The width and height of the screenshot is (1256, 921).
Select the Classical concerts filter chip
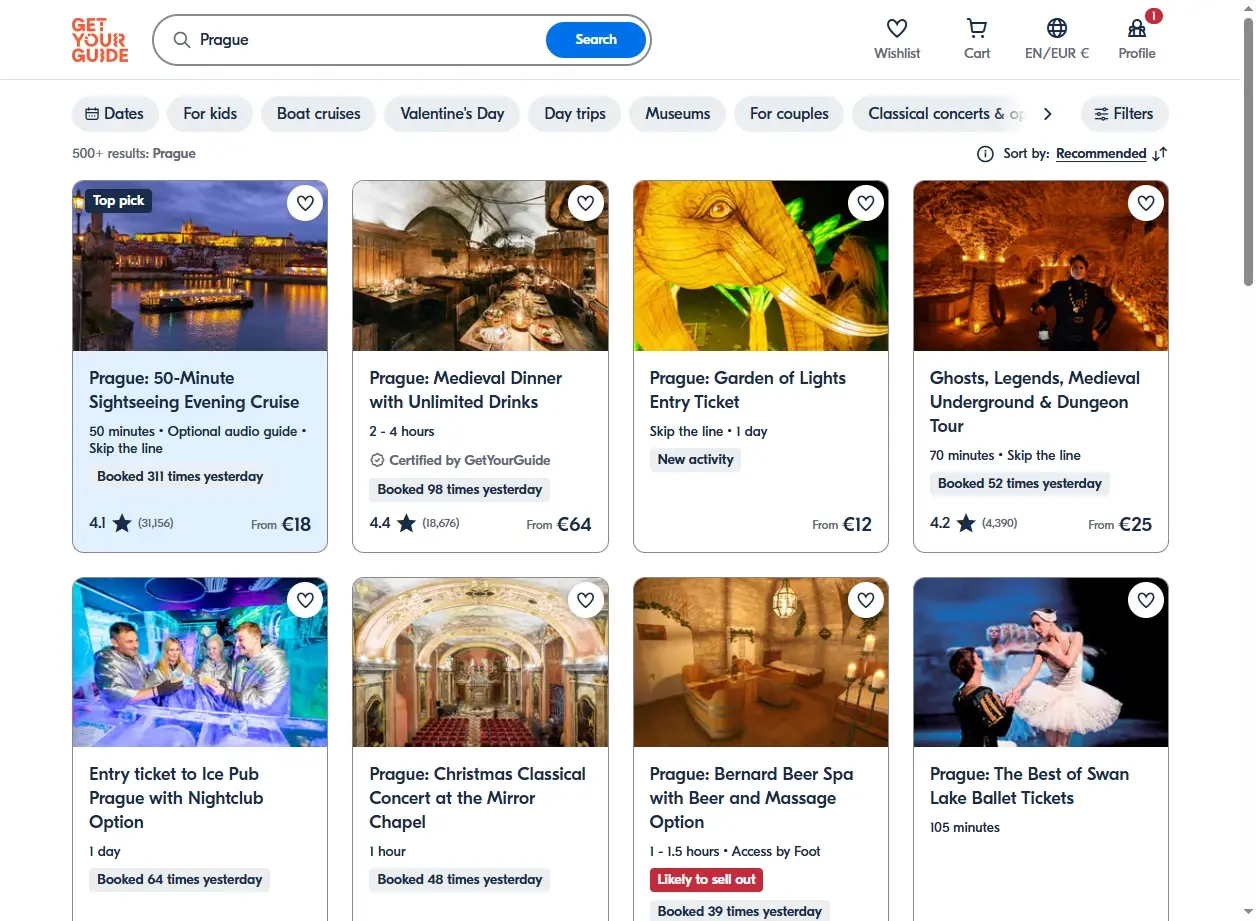coord(940,114)
